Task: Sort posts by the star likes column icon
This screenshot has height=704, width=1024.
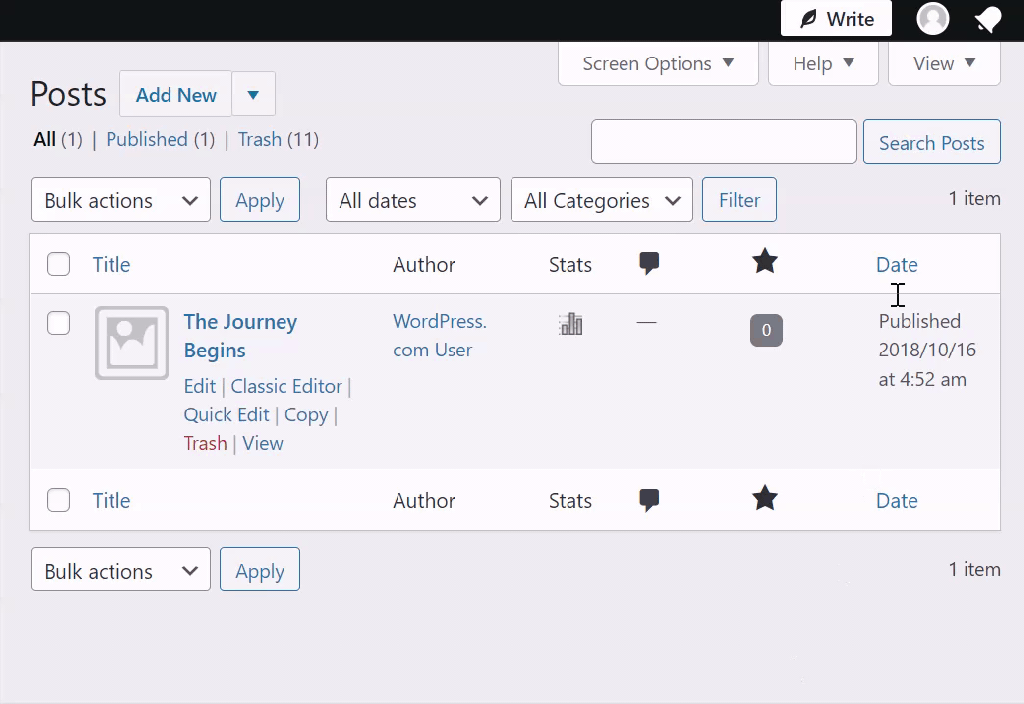Action: click(765, 262)
